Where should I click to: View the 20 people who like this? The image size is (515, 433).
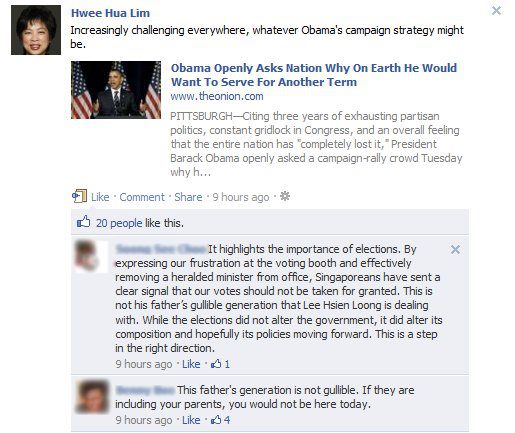(119, 223)
